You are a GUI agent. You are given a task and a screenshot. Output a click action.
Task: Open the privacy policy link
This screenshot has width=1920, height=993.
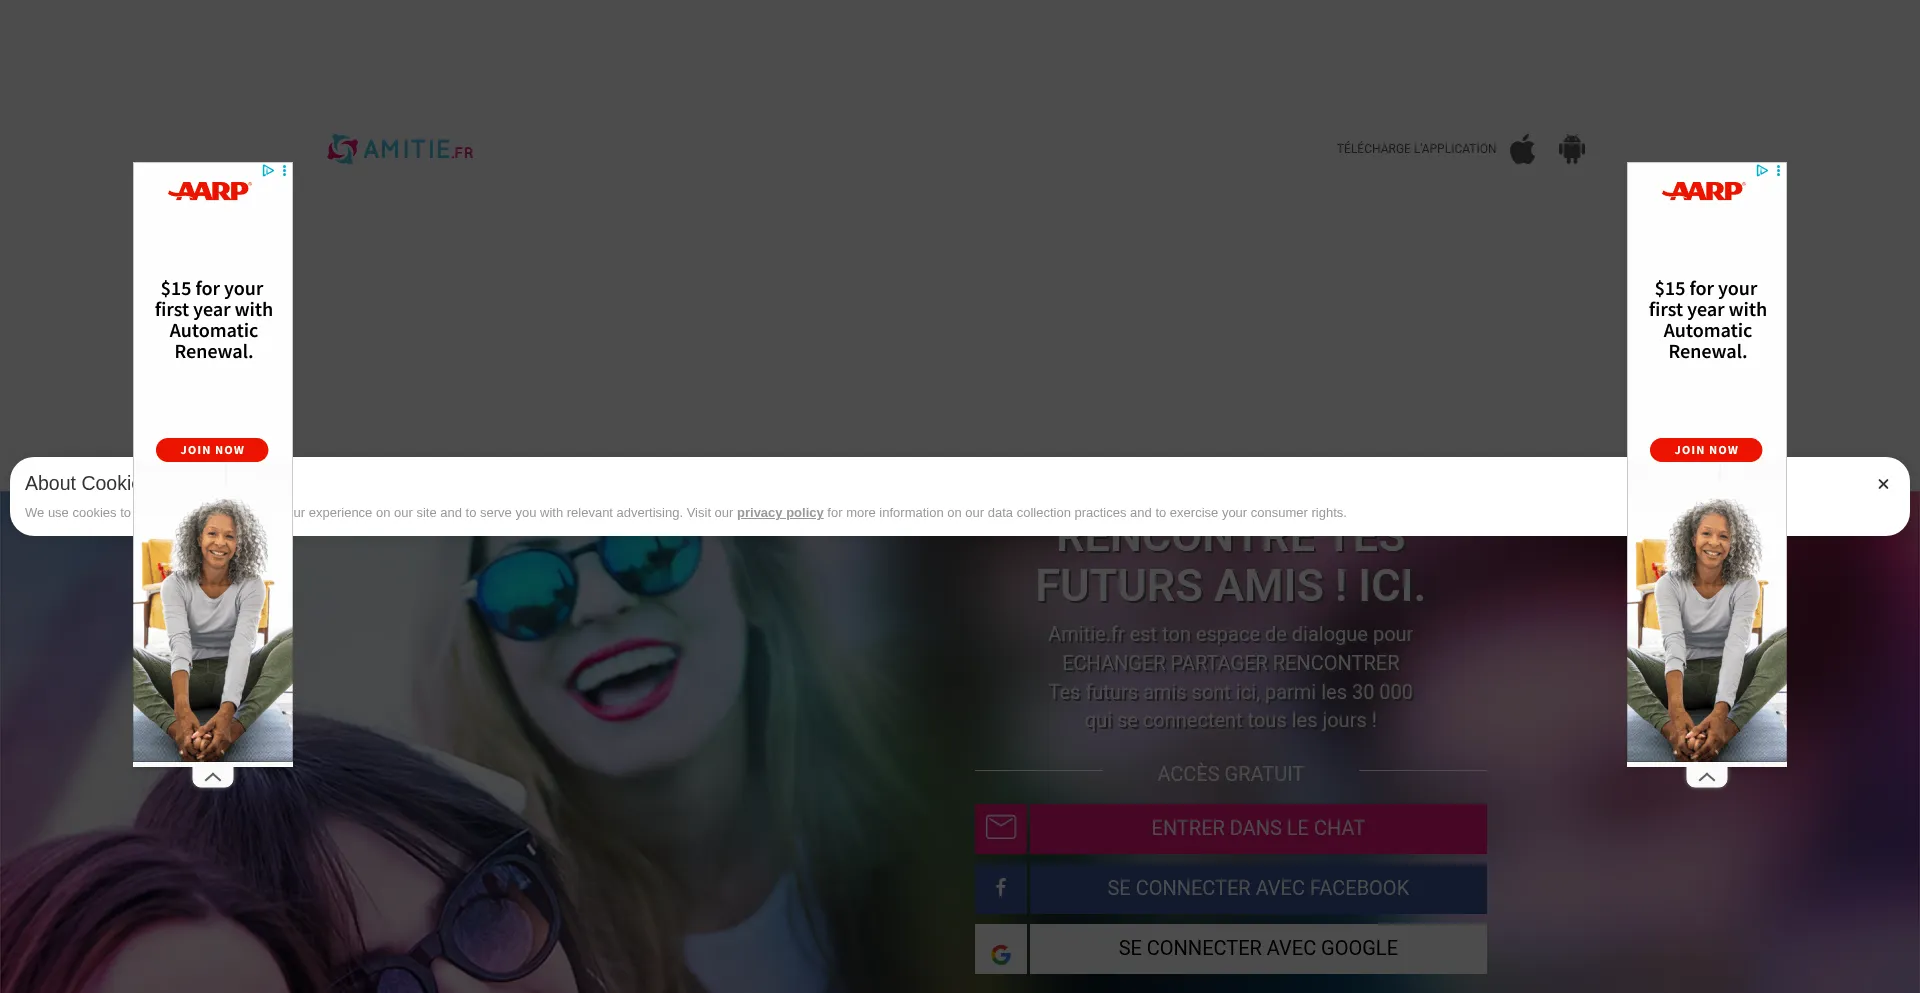[780, 513]
